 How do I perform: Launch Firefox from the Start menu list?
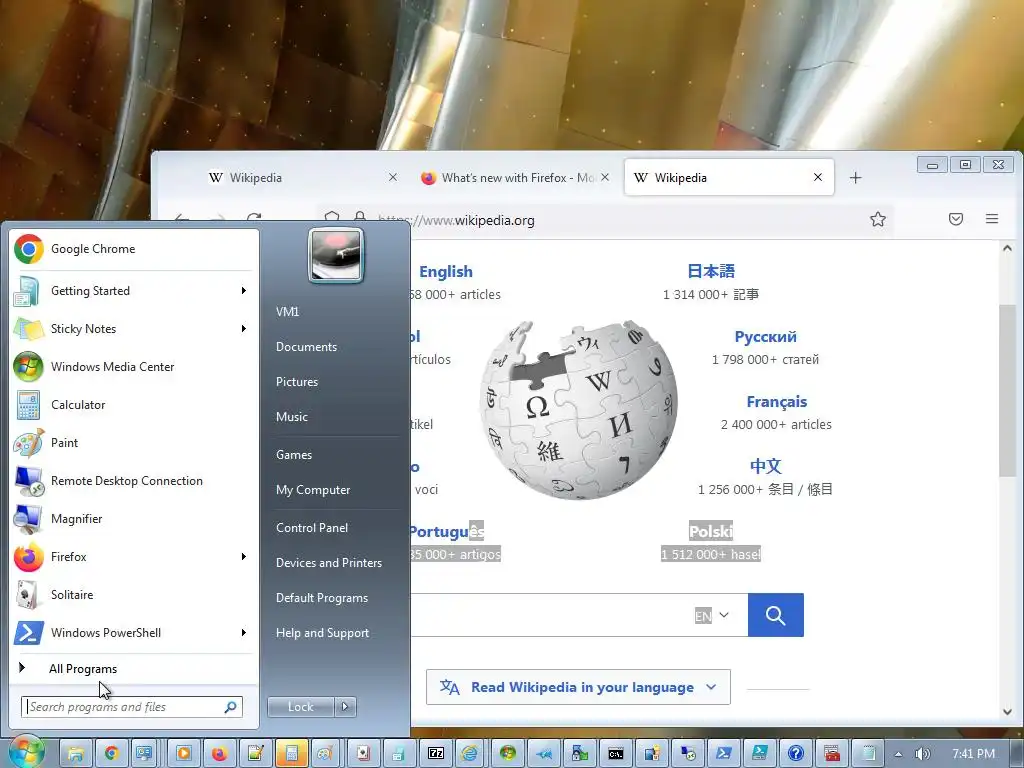[133, 556]
